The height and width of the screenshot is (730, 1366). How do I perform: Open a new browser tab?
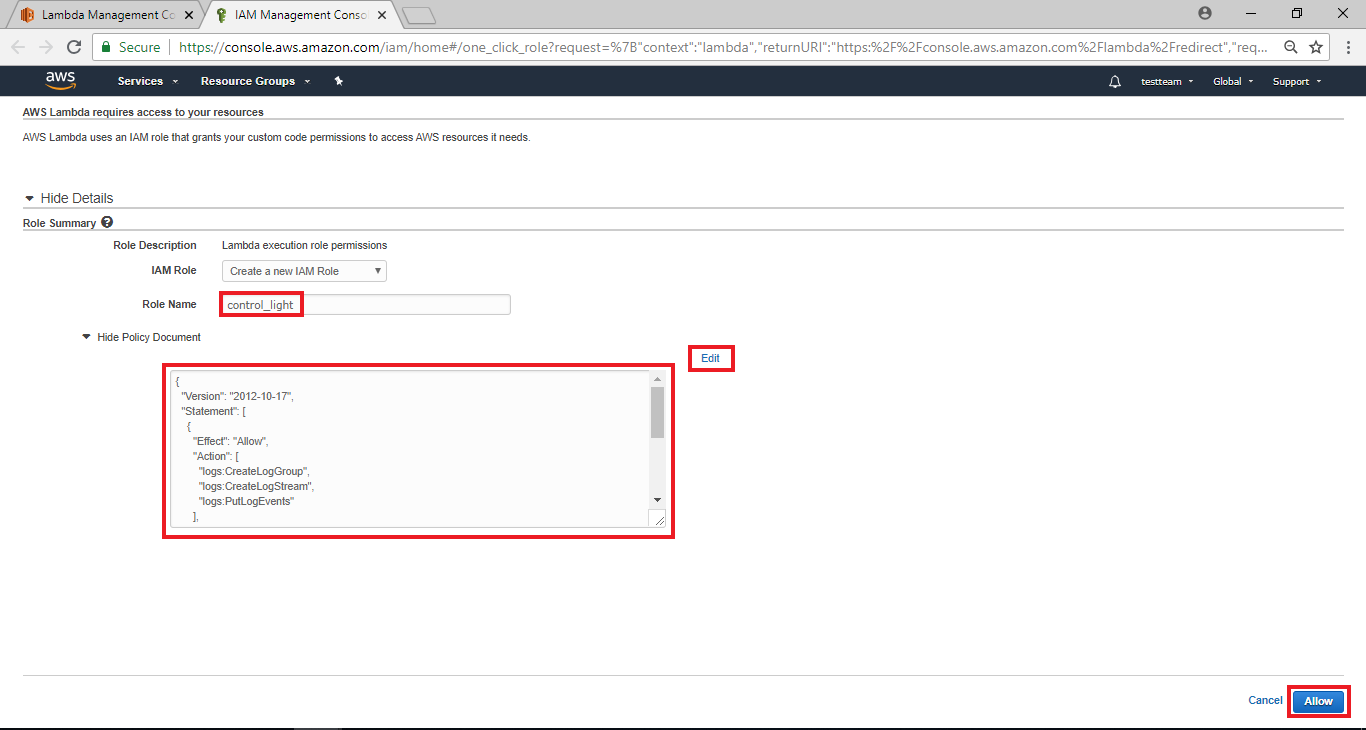tap(419, 15)
